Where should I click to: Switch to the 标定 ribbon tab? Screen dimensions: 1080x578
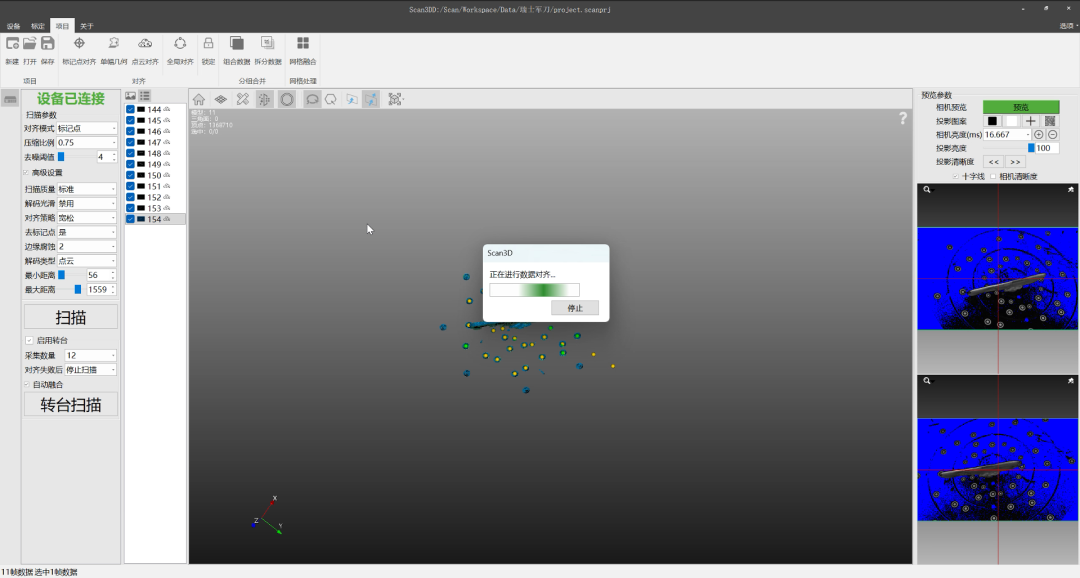(x=38, y=26)
